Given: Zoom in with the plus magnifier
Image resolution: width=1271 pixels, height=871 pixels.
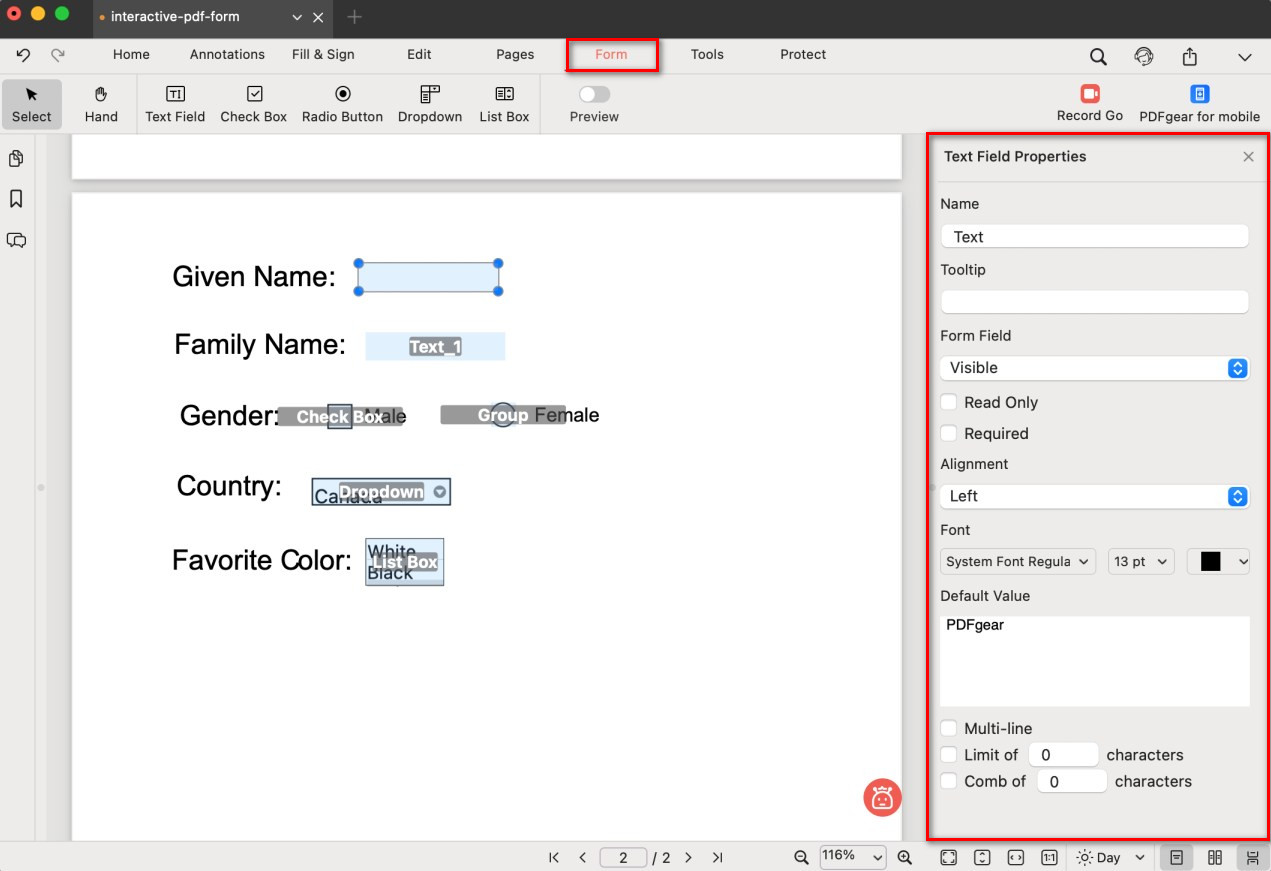Looking at the screenshot, I should click(905, 857).
